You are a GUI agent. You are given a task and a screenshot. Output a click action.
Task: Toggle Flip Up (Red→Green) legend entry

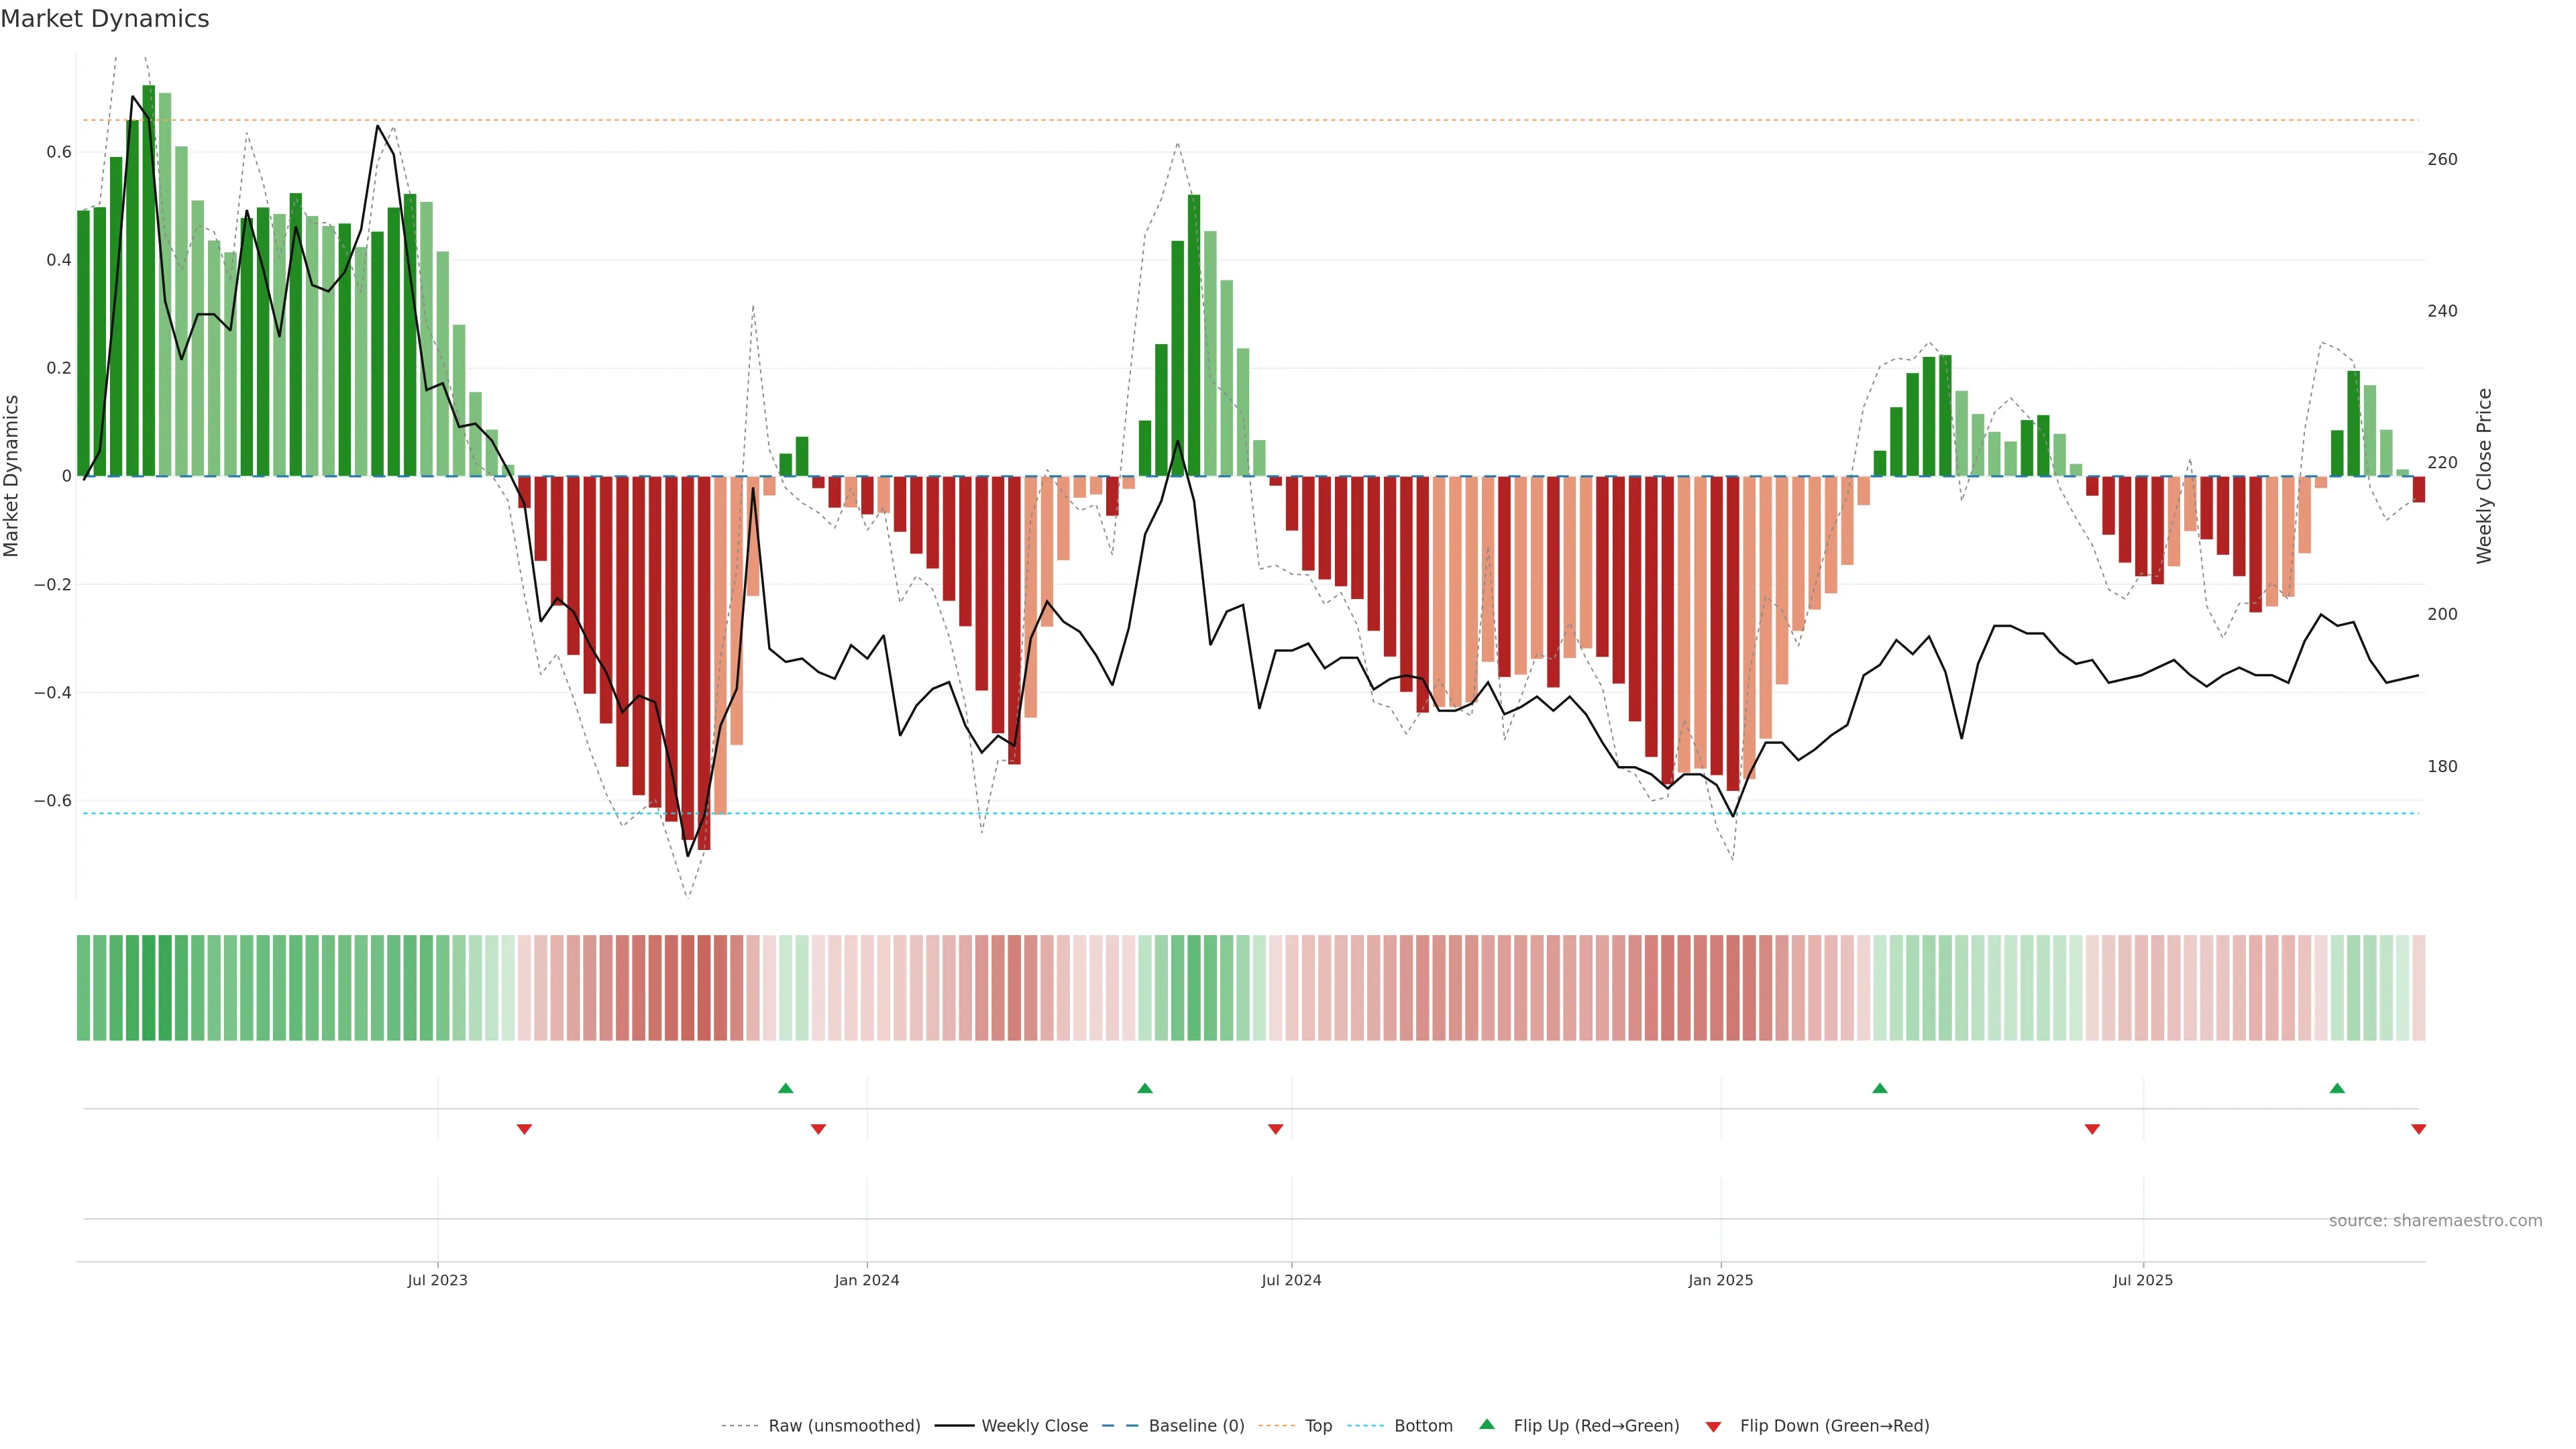click(1596, 1426)
